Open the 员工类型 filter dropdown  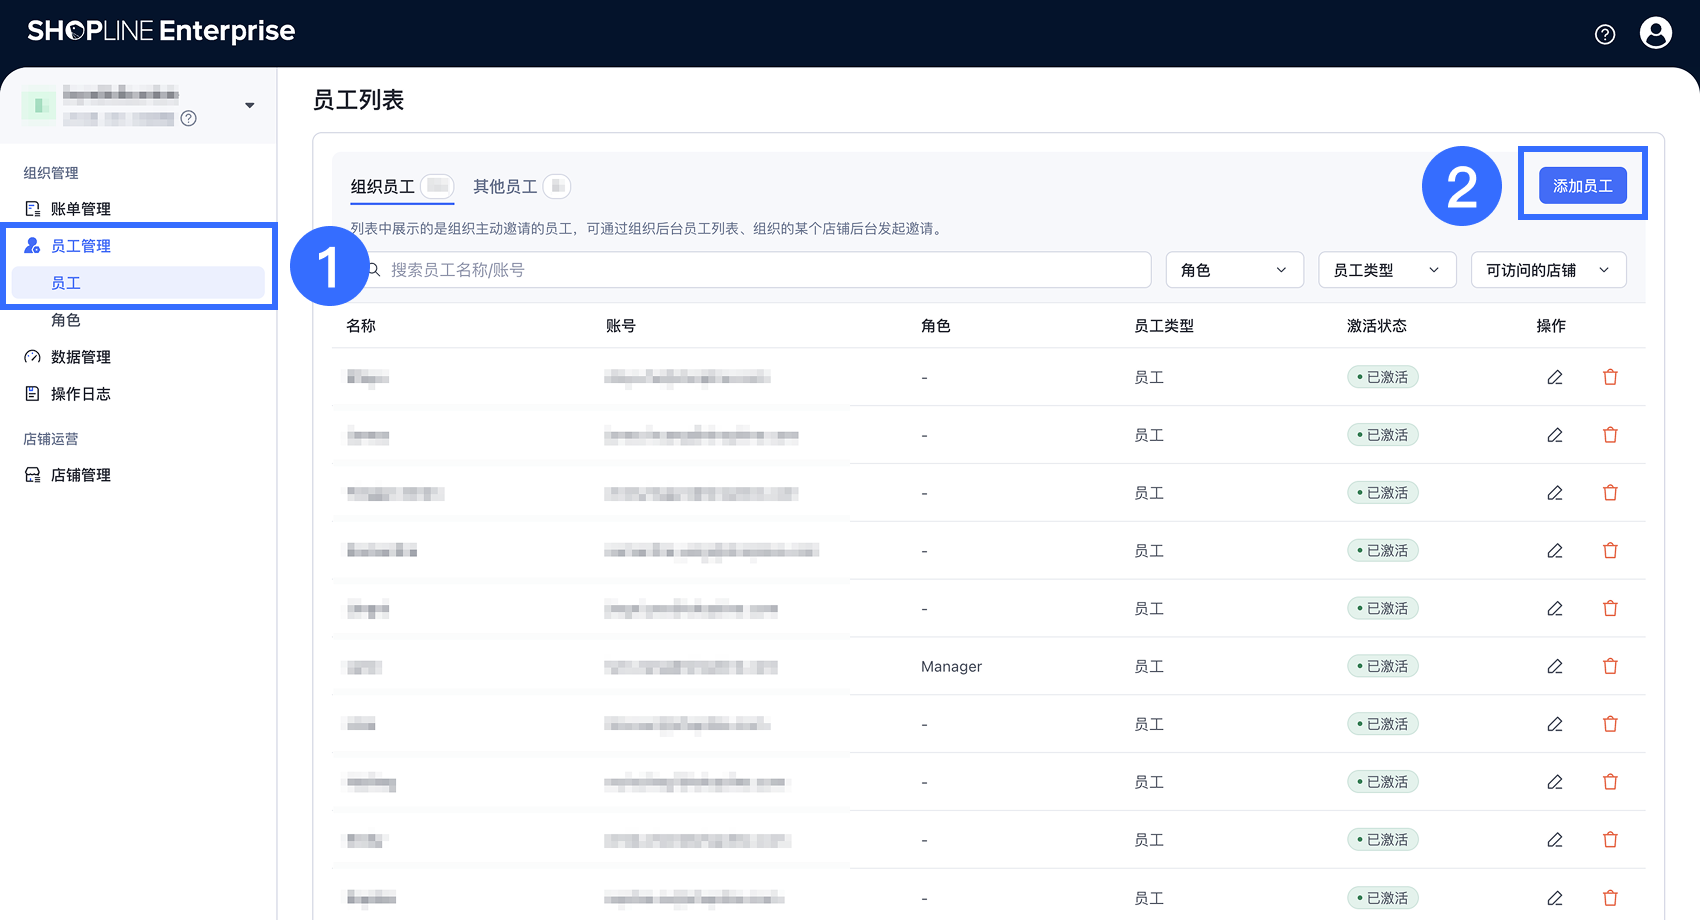point(1386,270)
